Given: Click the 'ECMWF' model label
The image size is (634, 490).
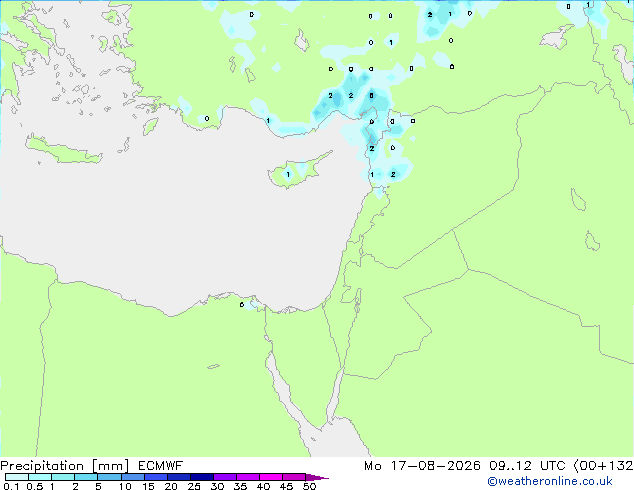Looking at the screenshot, I should (161, 466).
